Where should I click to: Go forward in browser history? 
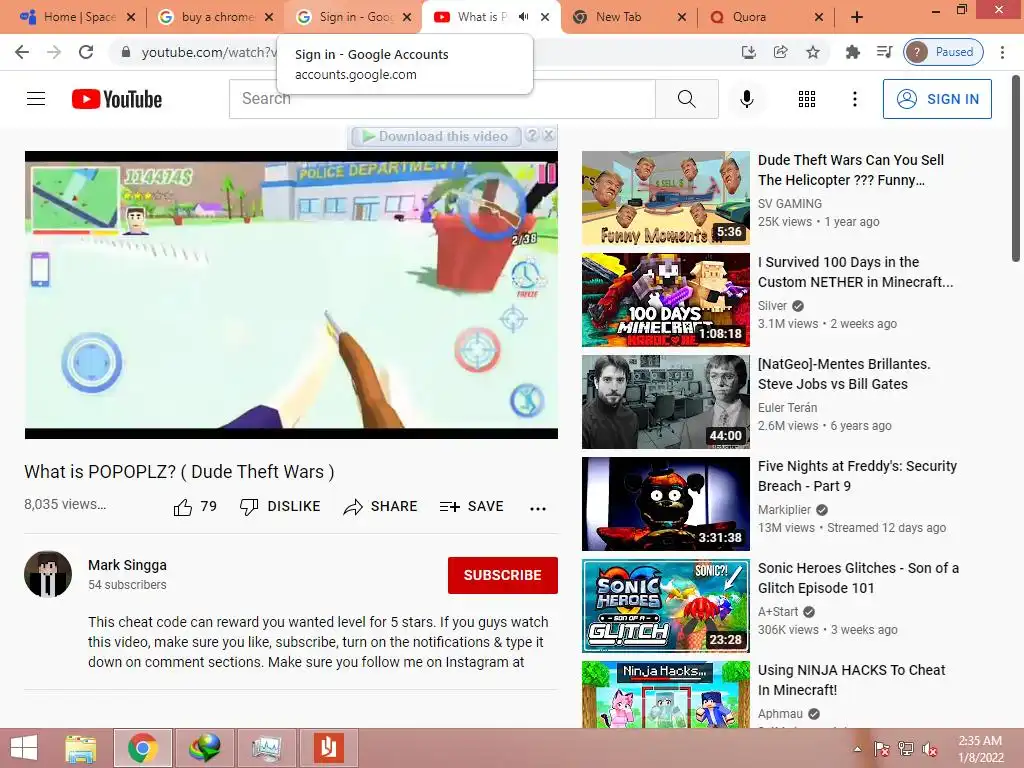(x=54, y=52)
